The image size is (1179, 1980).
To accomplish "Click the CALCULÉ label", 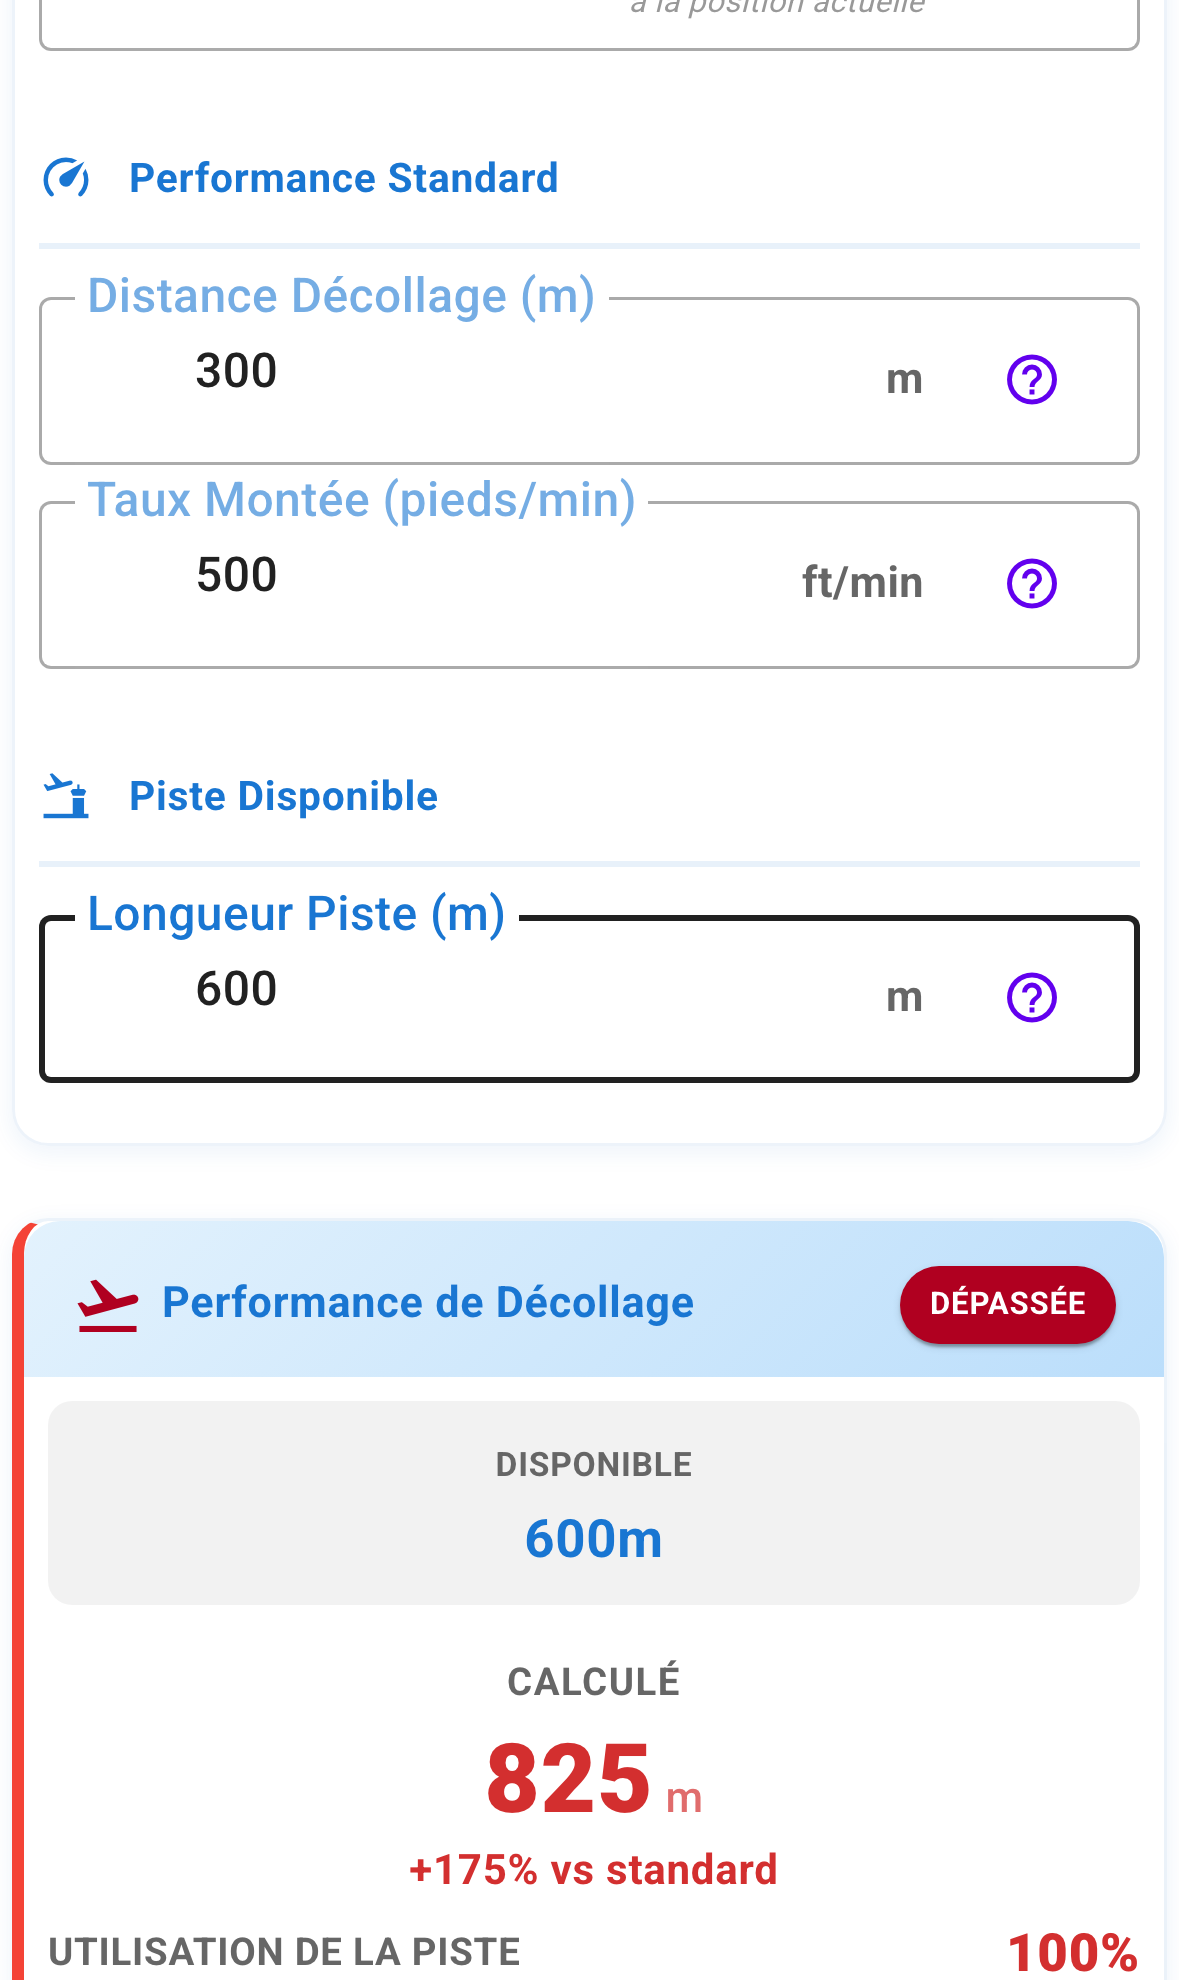I will click(x=593, y=1682).
